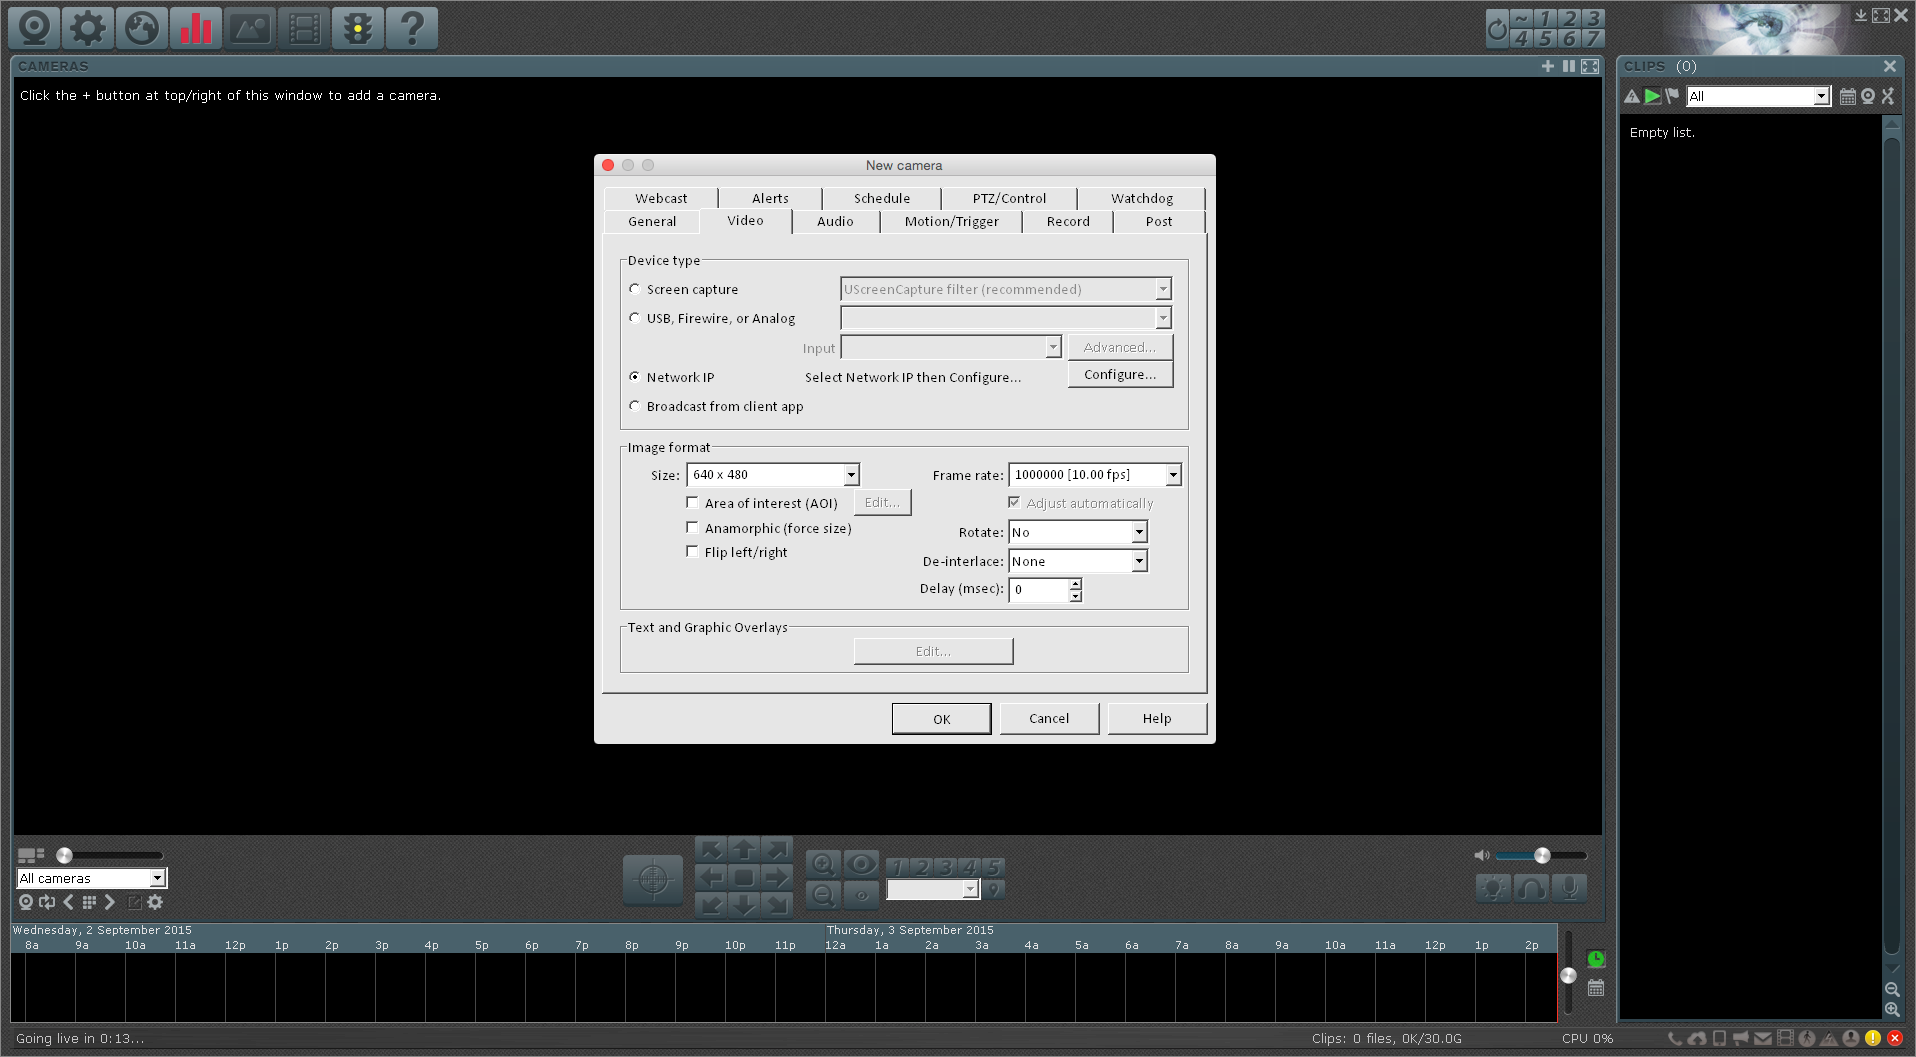1916x1057 pixels.
Task: Open the statistics bar chart icon
Action: click(x=195, y=28)
